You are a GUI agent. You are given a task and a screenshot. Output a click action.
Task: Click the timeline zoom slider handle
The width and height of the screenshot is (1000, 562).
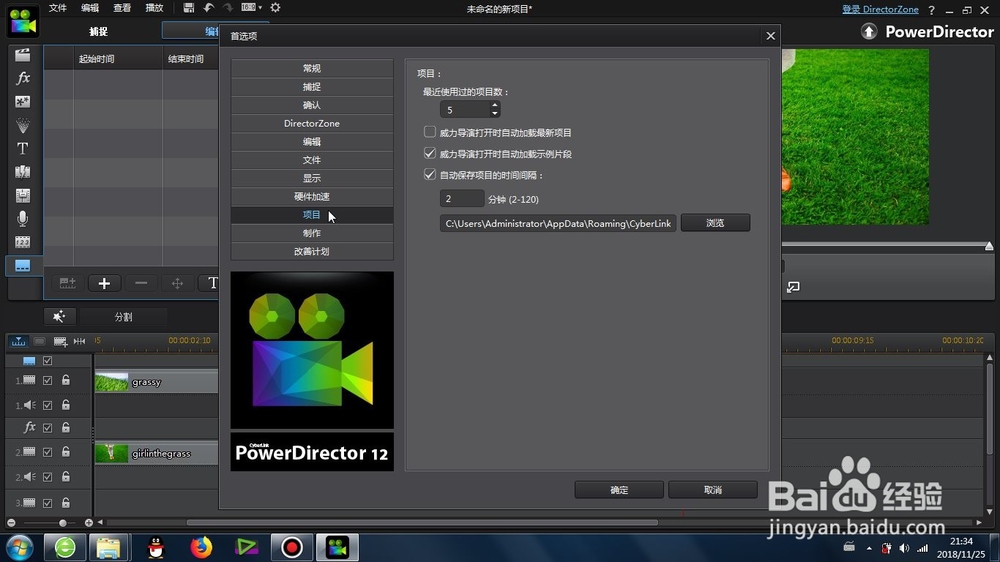(62, 522)
